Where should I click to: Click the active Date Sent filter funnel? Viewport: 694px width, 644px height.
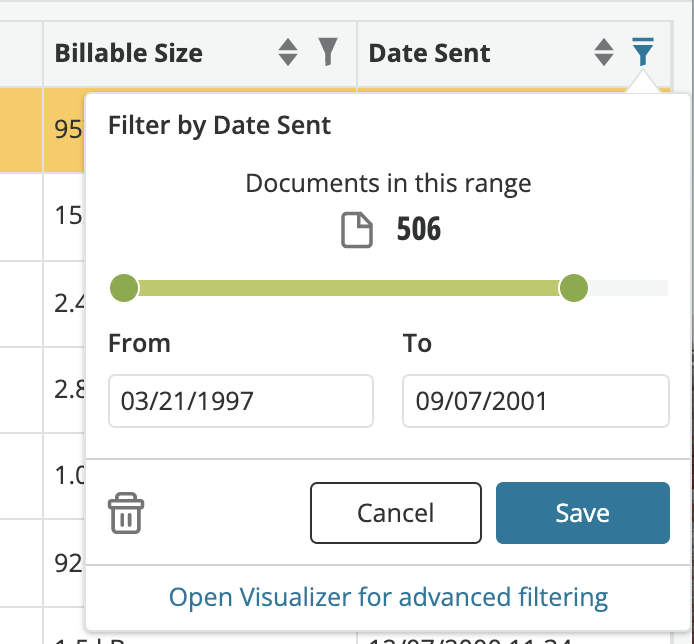(x=642, y=52)
